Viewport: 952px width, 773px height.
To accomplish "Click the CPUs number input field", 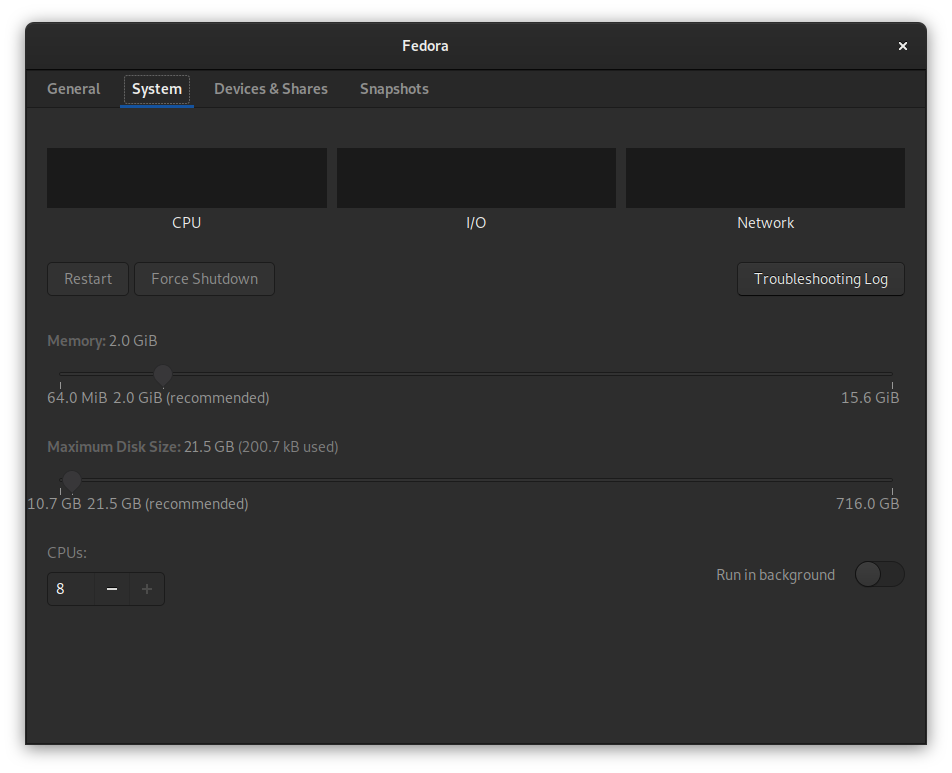I will coord(71,589).
